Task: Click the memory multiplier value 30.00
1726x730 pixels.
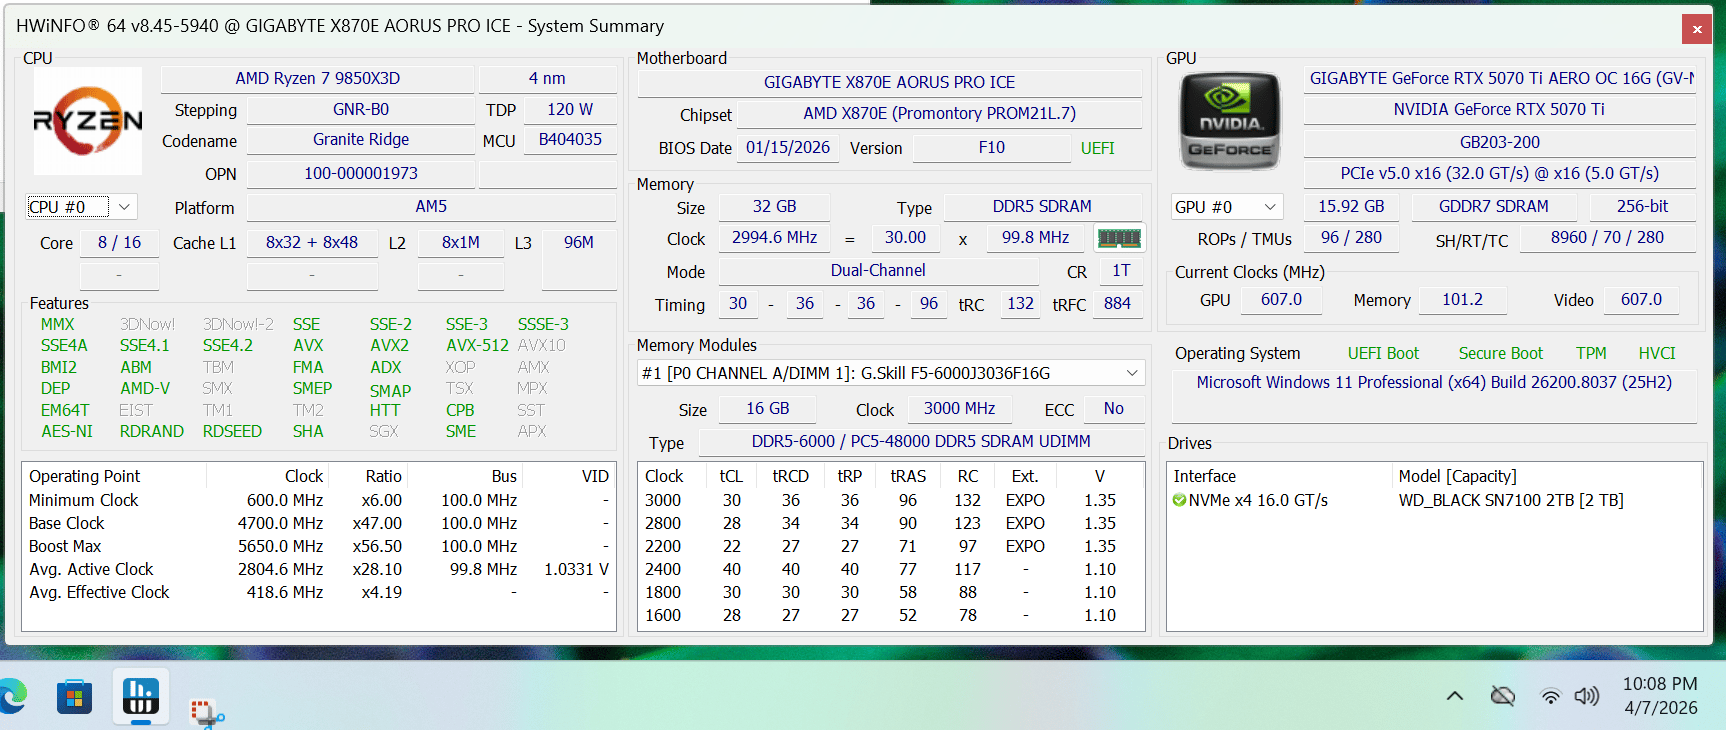Action: (905, 237)
